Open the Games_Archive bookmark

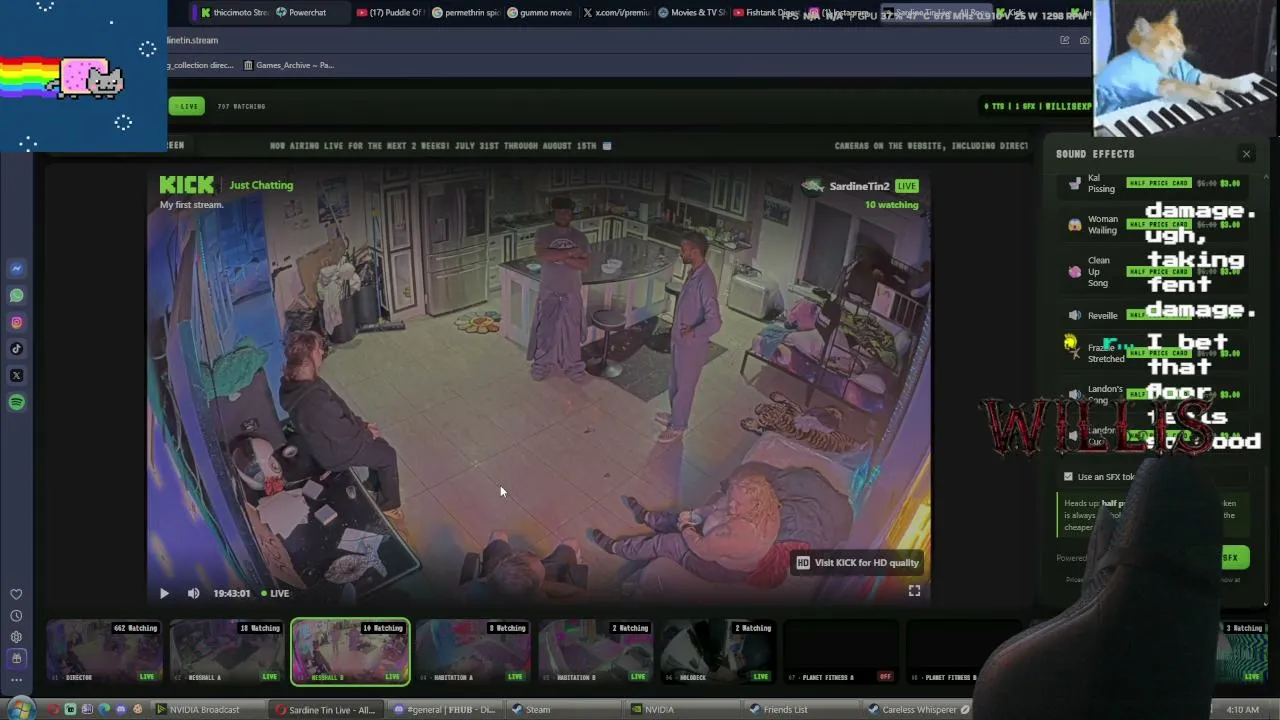[x=289, y=65]
